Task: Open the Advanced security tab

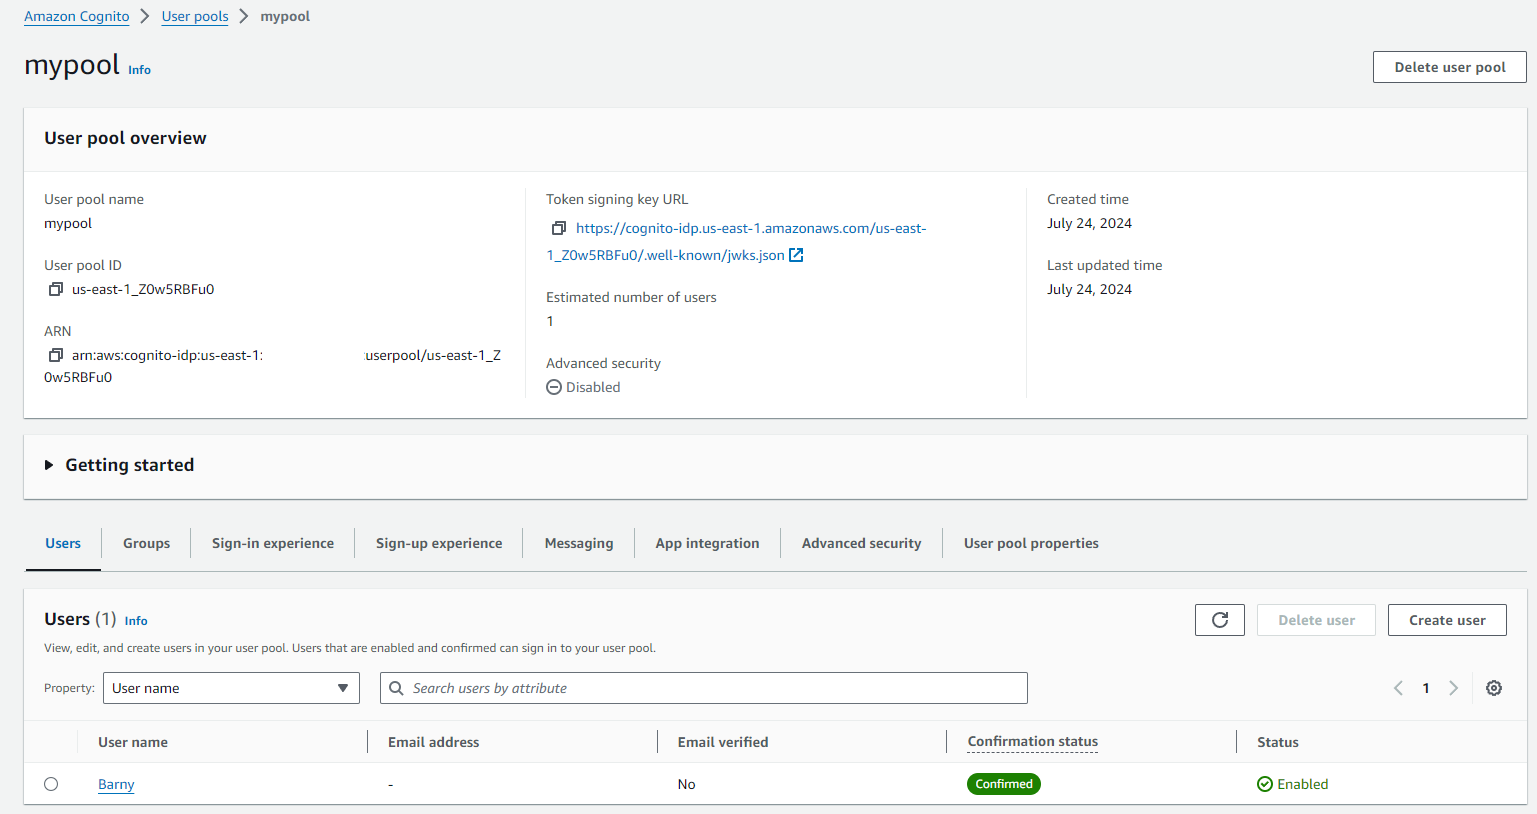Action: [862, 543]
